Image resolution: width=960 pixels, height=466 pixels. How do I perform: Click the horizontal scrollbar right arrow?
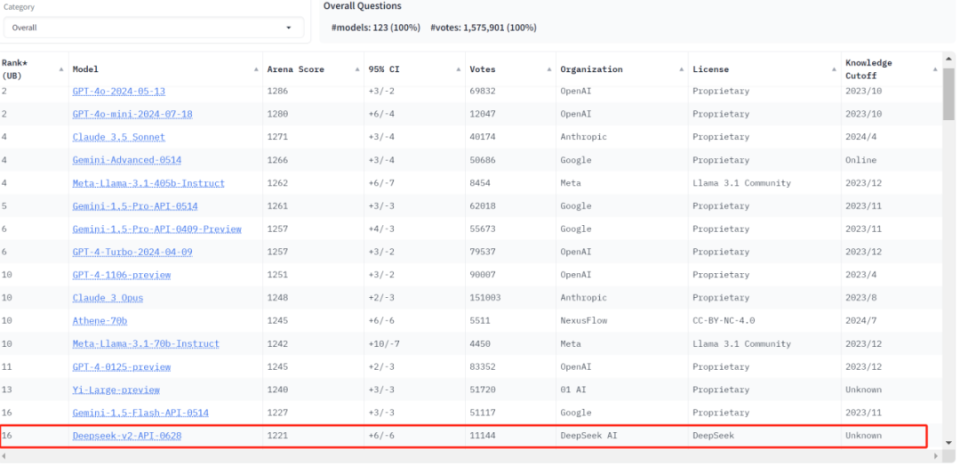point(935,456)
